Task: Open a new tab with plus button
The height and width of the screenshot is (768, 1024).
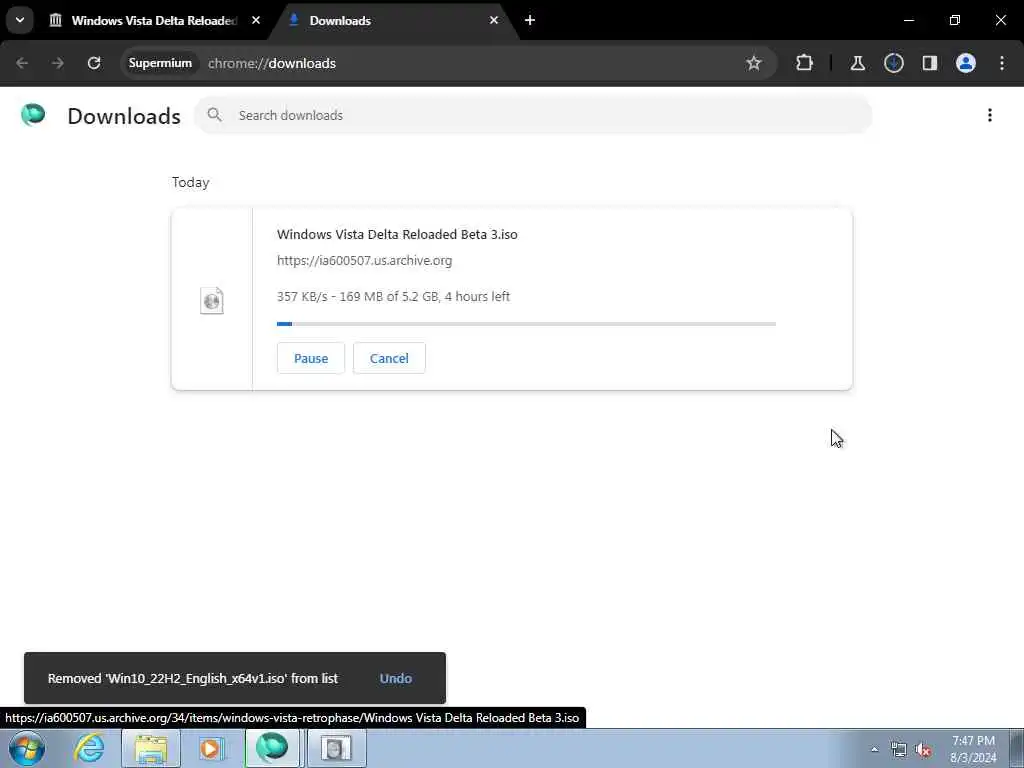Action: coord(530,20)
